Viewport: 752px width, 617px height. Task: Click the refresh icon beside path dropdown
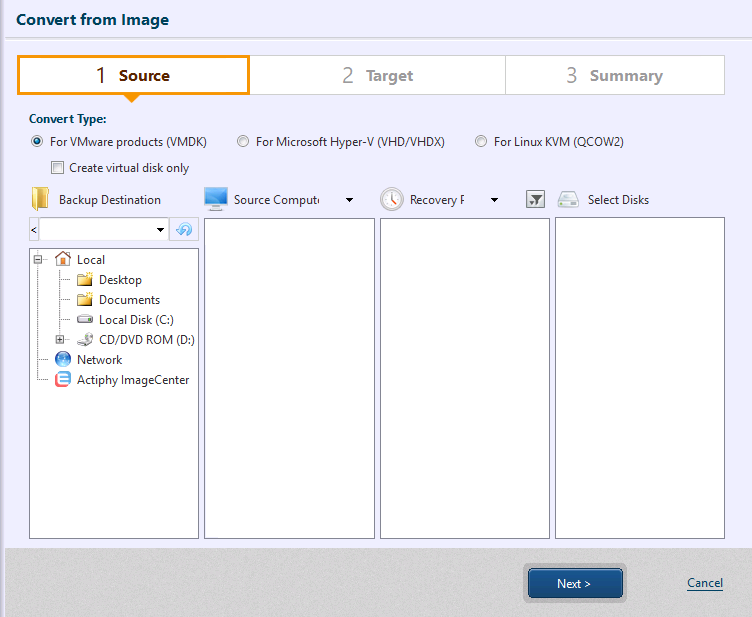(x=183, y=230)
